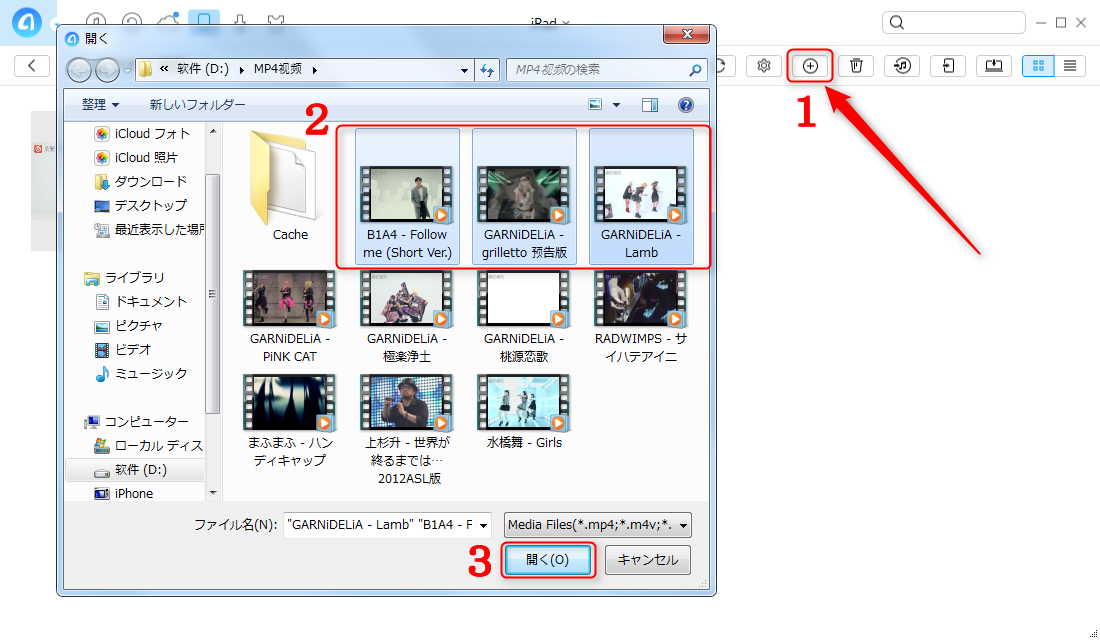This screenshot has height=640, width=1100.
Task: Select まふまふ - ハンディキャップ video
Action: tap(290, 421)
